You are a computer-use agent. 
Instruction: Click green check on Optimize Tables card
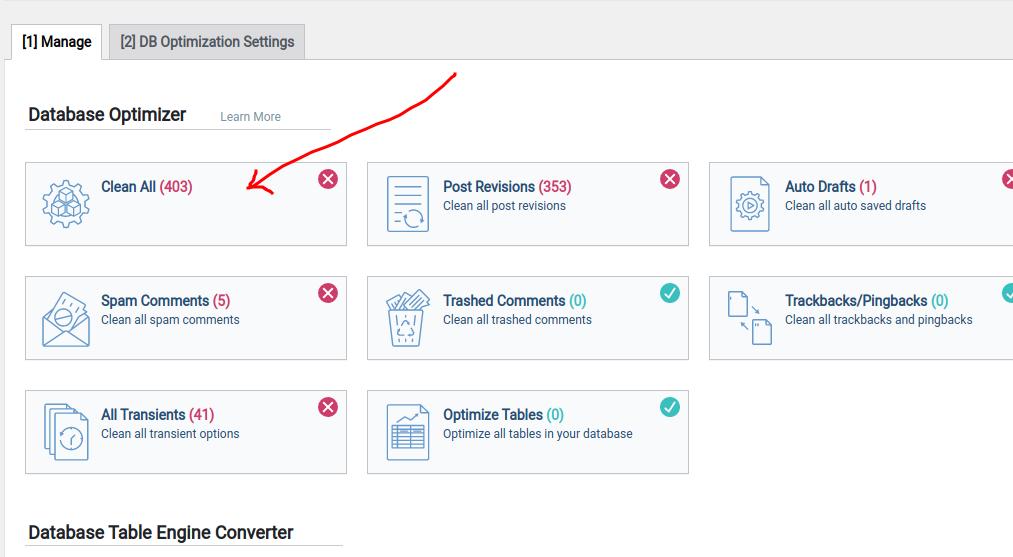(x=670, y=407)
